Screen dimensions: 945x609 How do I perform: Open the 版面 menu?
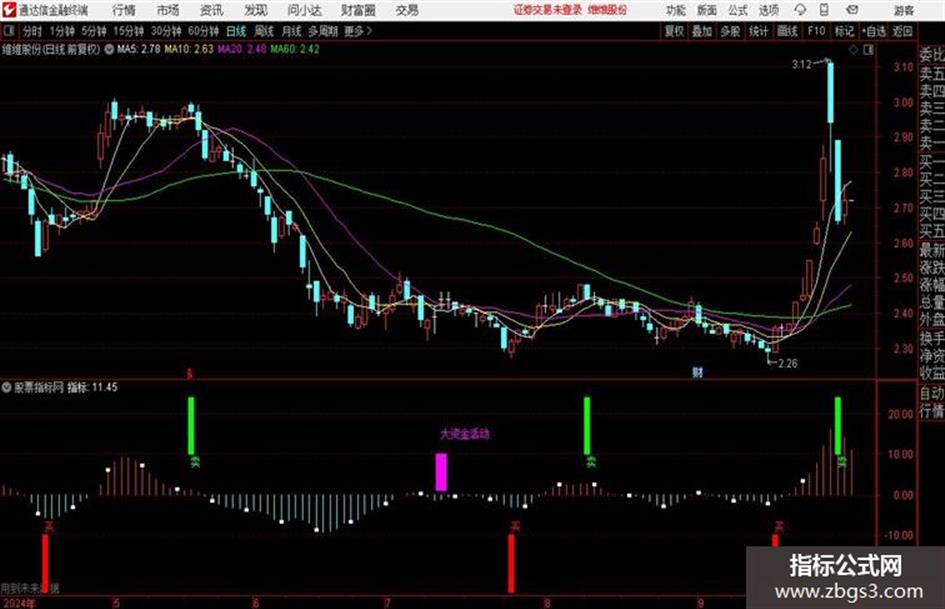click(706, 10)
